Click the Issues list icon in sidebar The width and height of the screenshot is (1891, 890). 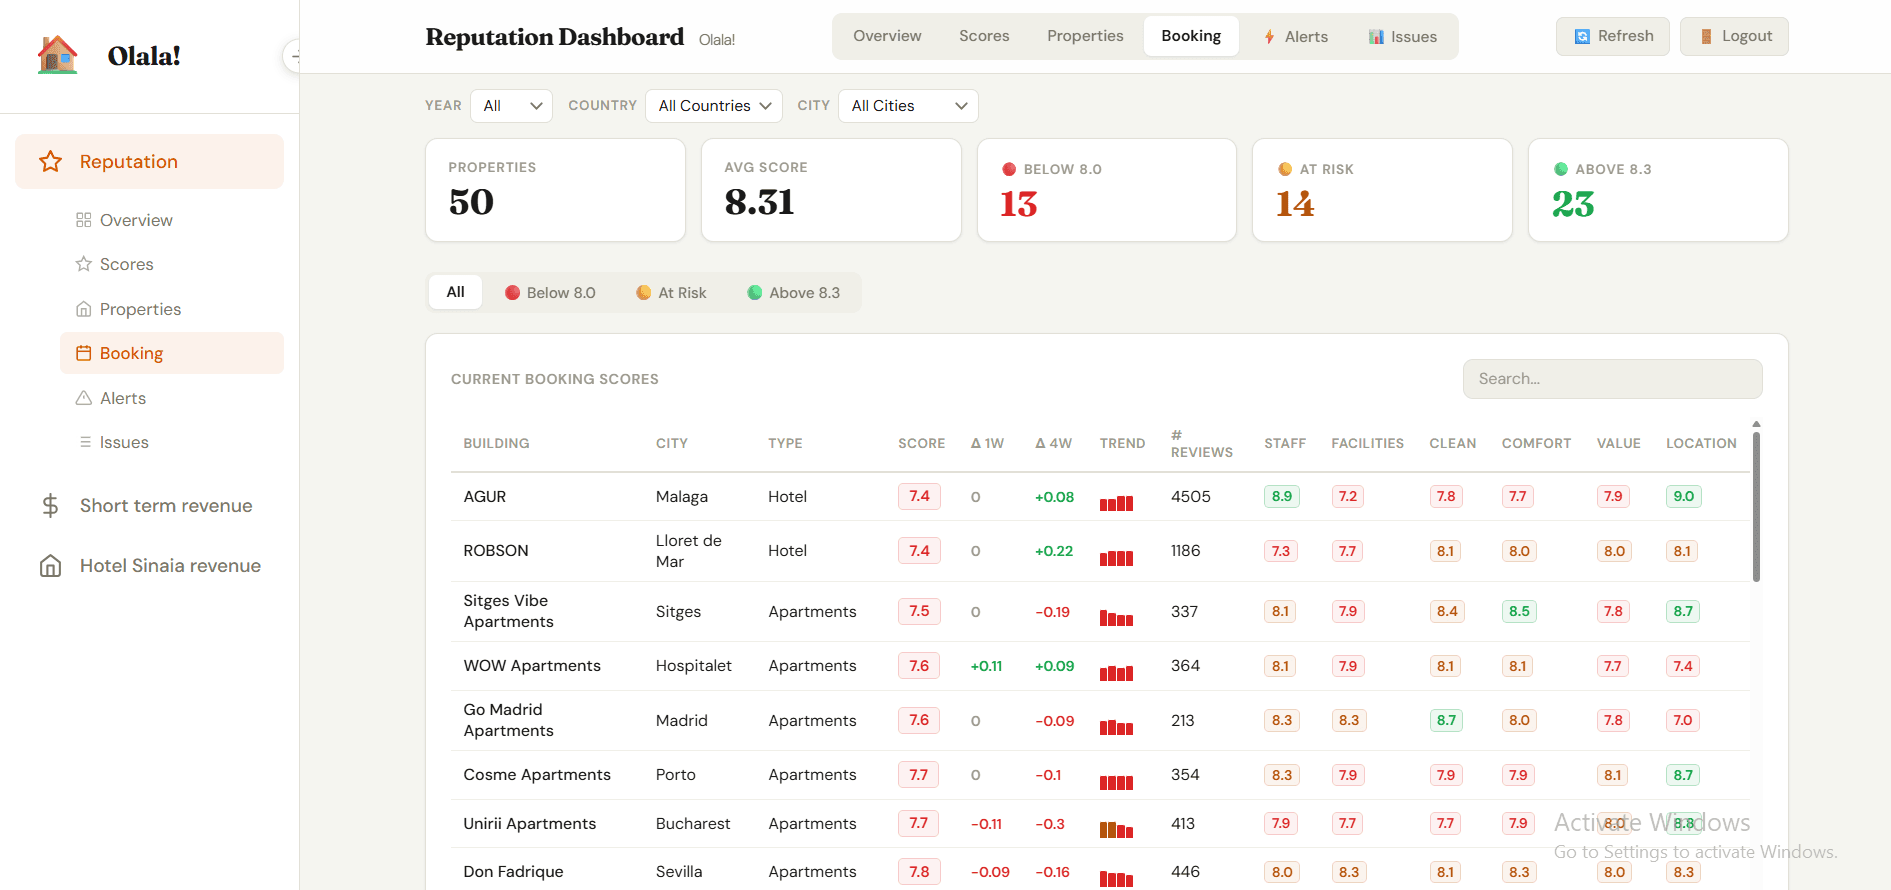(x=85, y=442)
